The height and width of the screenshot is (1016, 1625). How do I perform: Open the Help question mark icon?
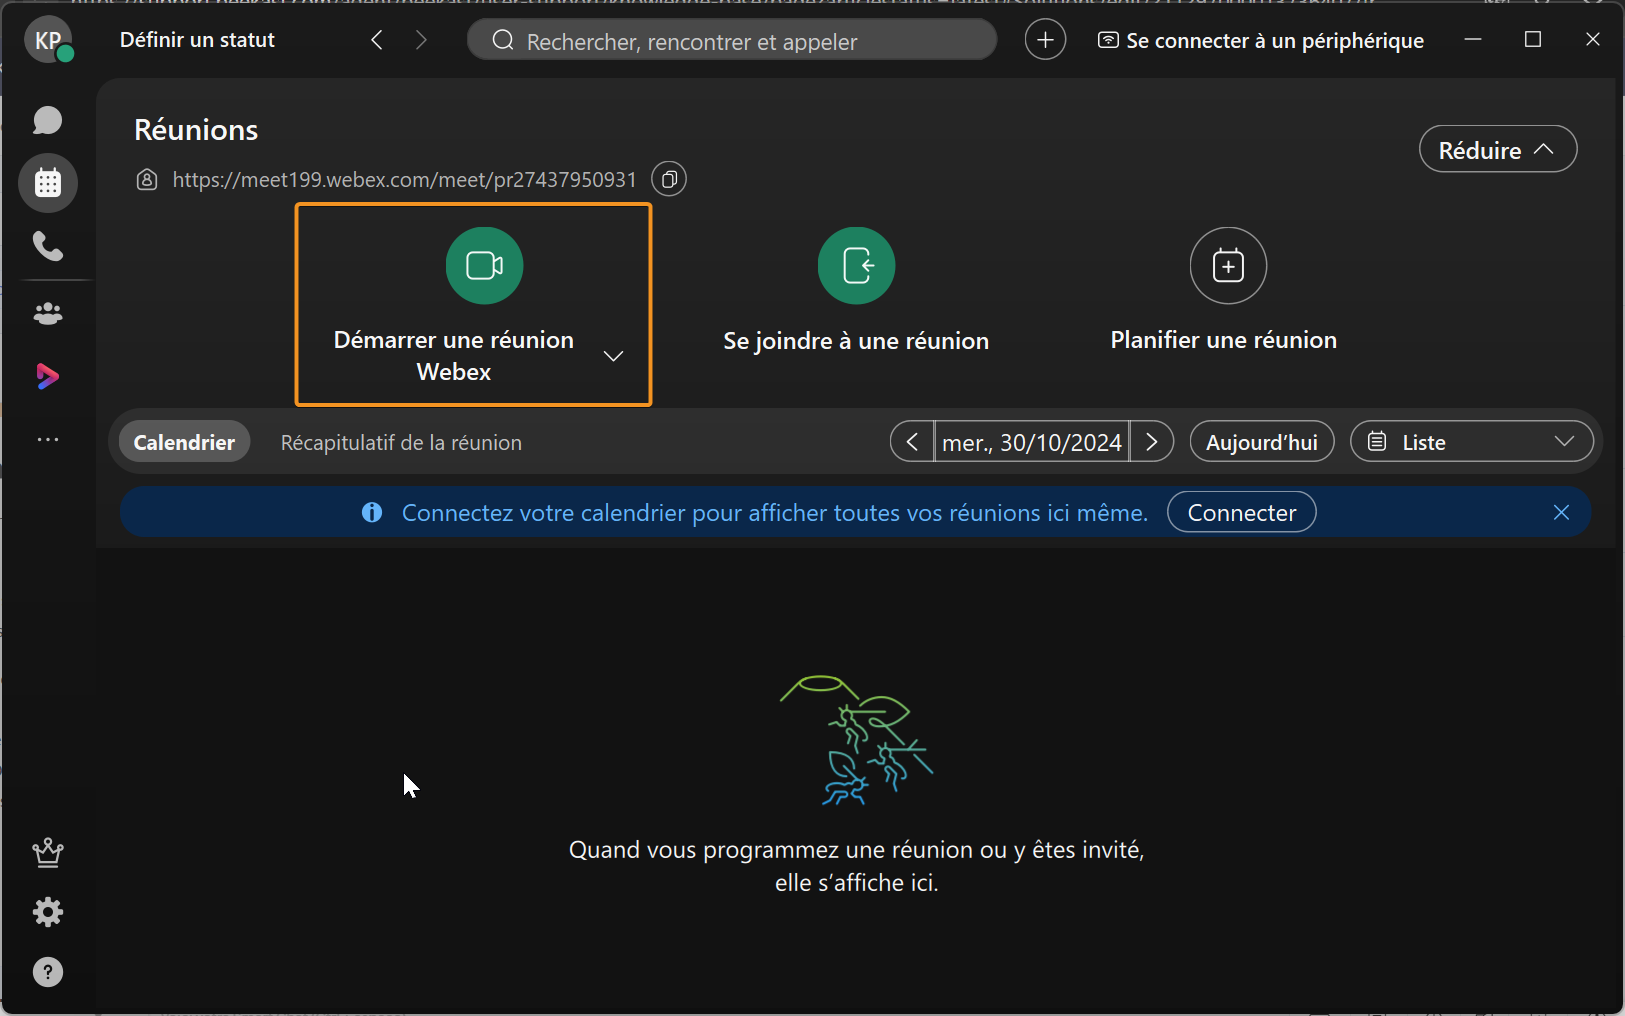48,972
